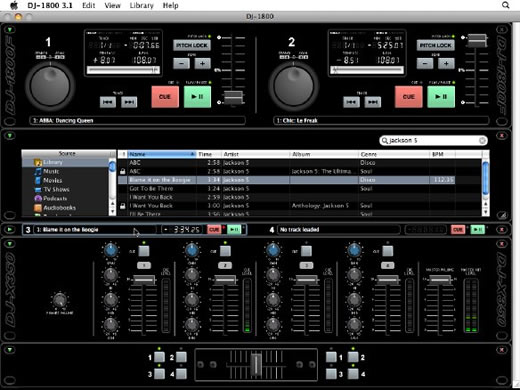Open the Help menu

tap(170, 5)
